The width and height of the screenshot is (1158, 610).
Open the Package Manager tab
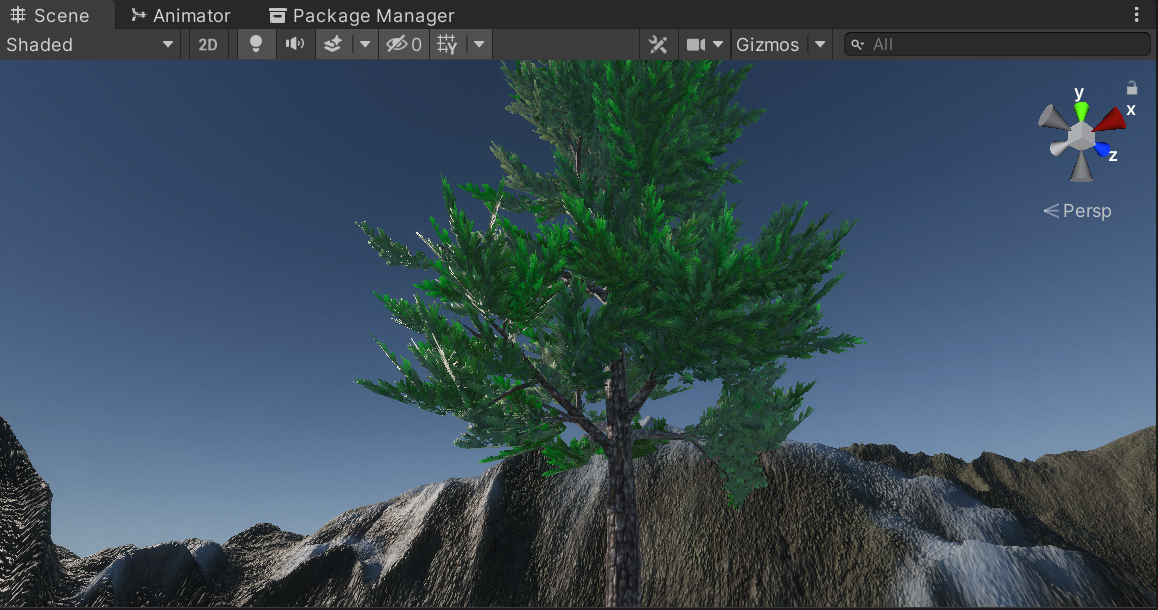click(361, 14)
